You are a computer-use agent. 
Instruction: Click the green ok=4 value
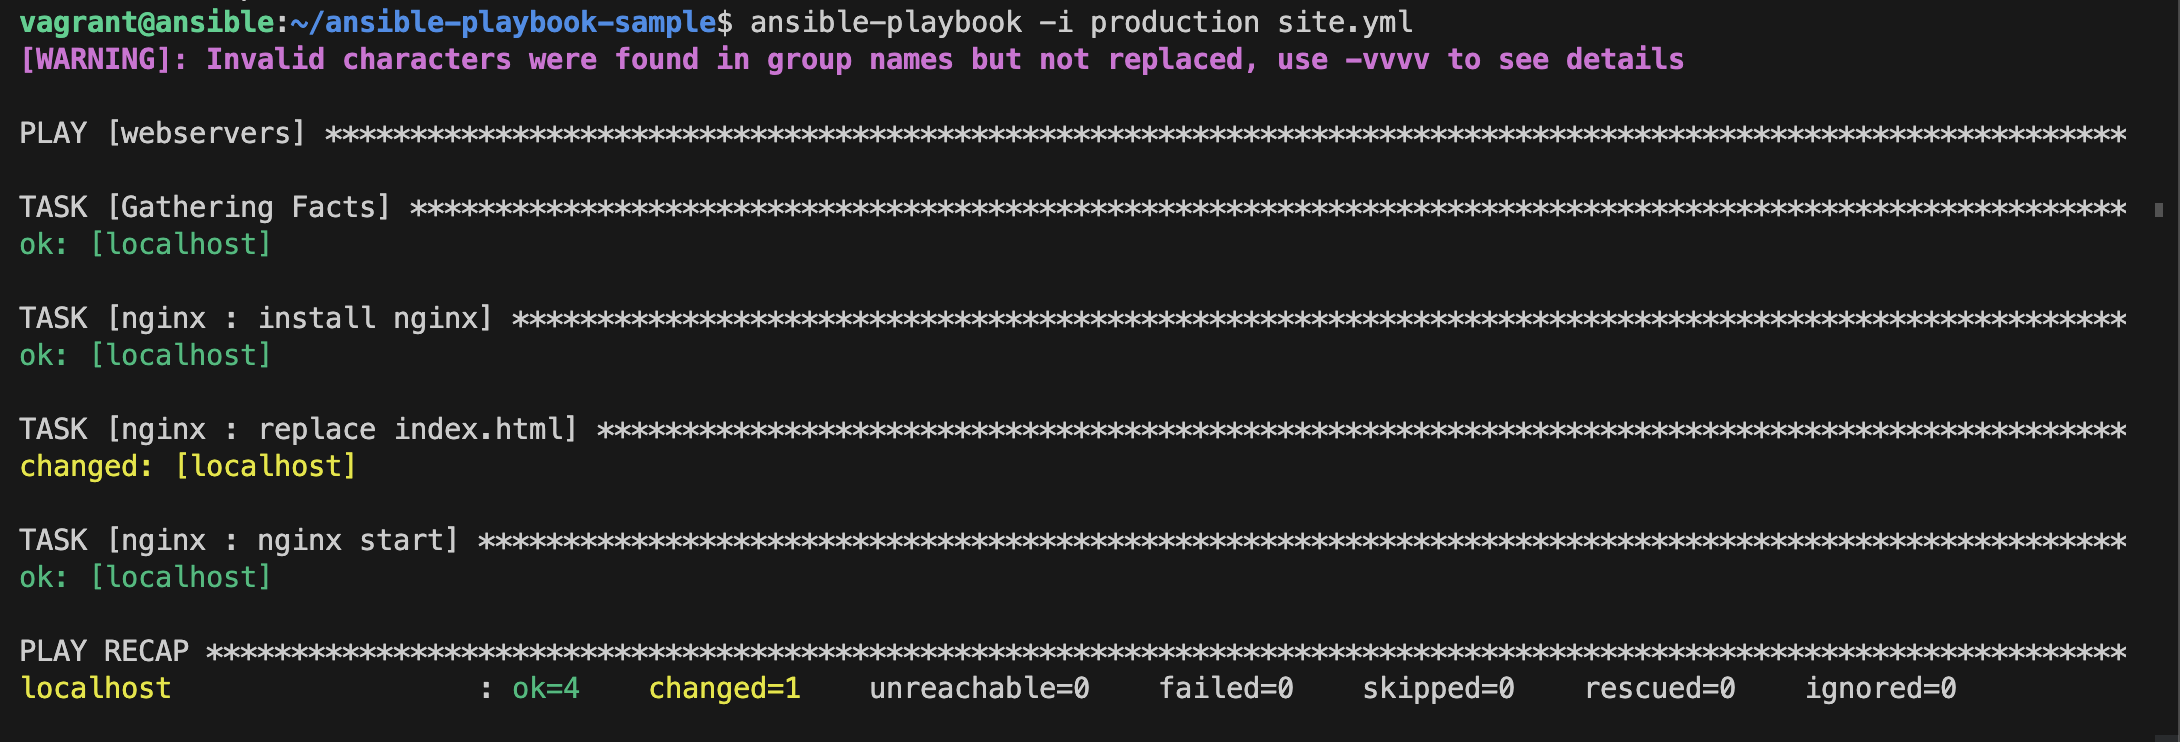tap(546, 688)
